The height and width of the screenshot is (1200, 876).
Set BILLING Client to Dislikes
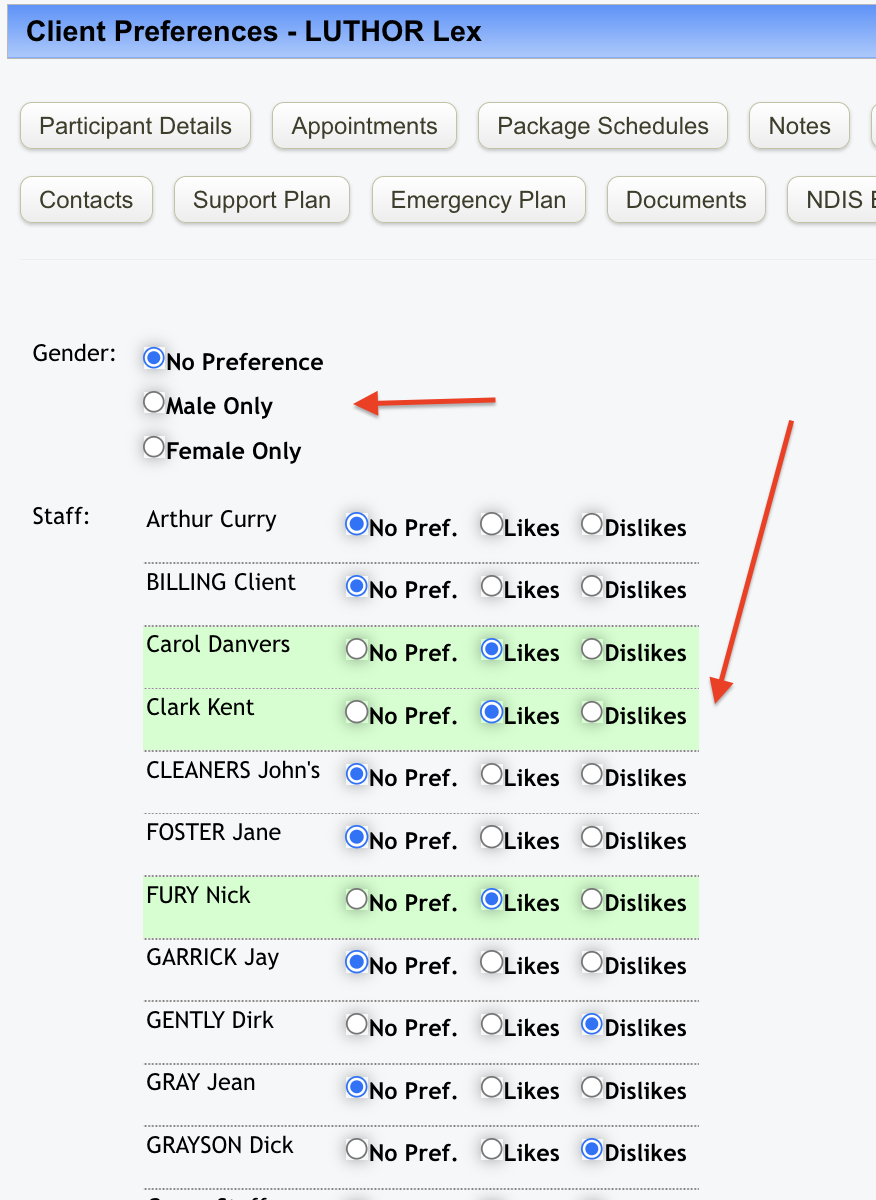pyautogui.click(x=592, y=587)
